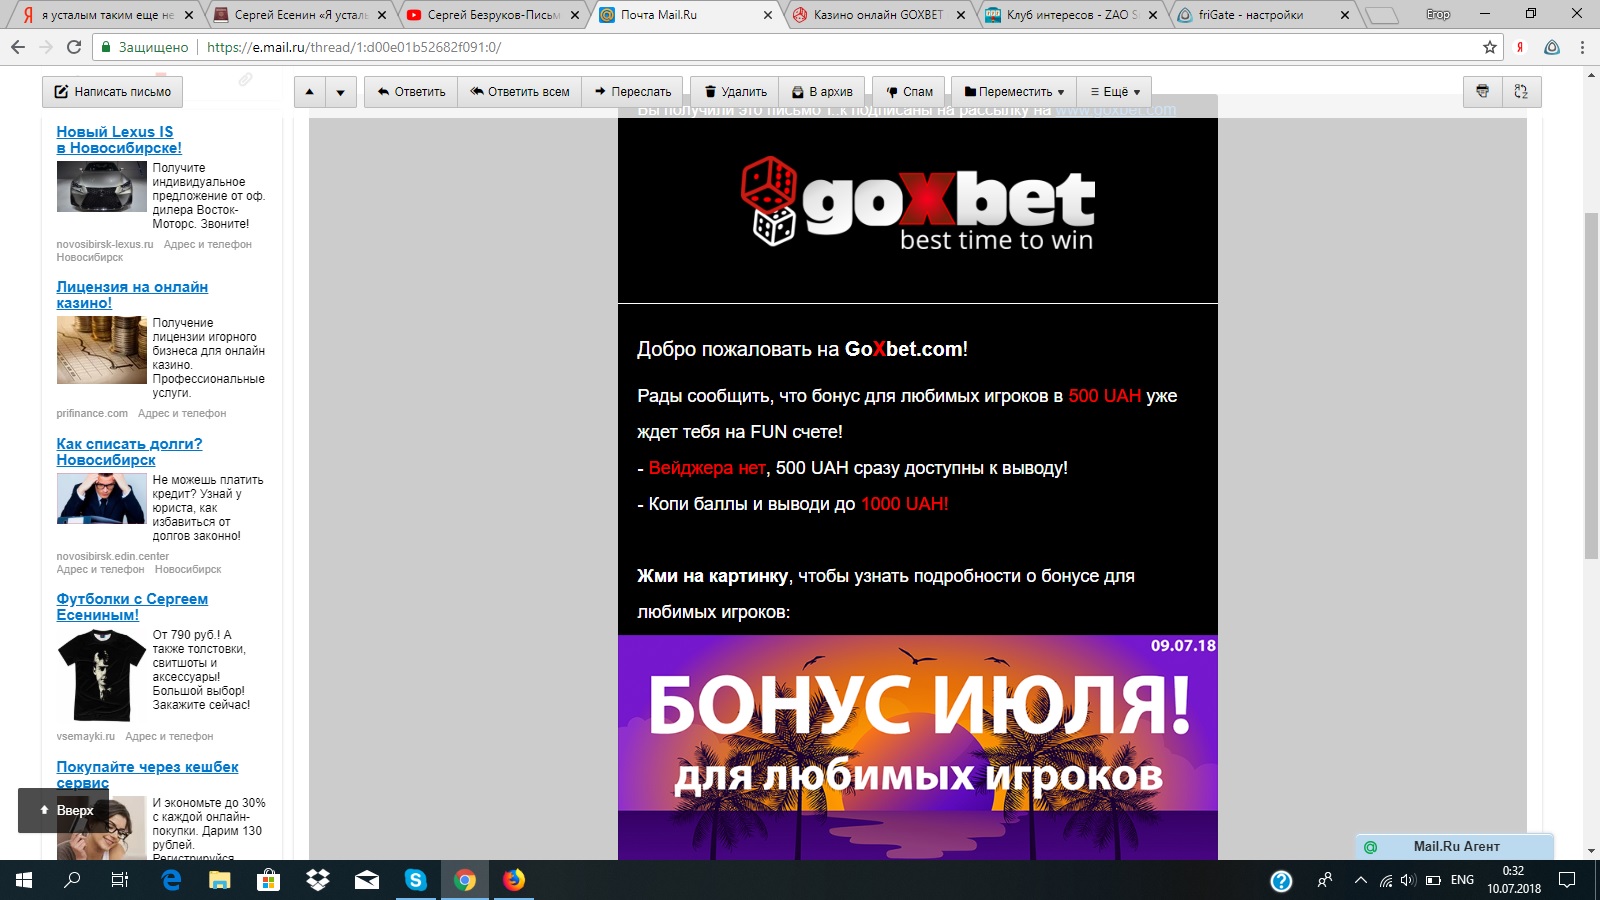Open Windows Start menu
The image size is (1600, 900).
[x=24, y=880]
